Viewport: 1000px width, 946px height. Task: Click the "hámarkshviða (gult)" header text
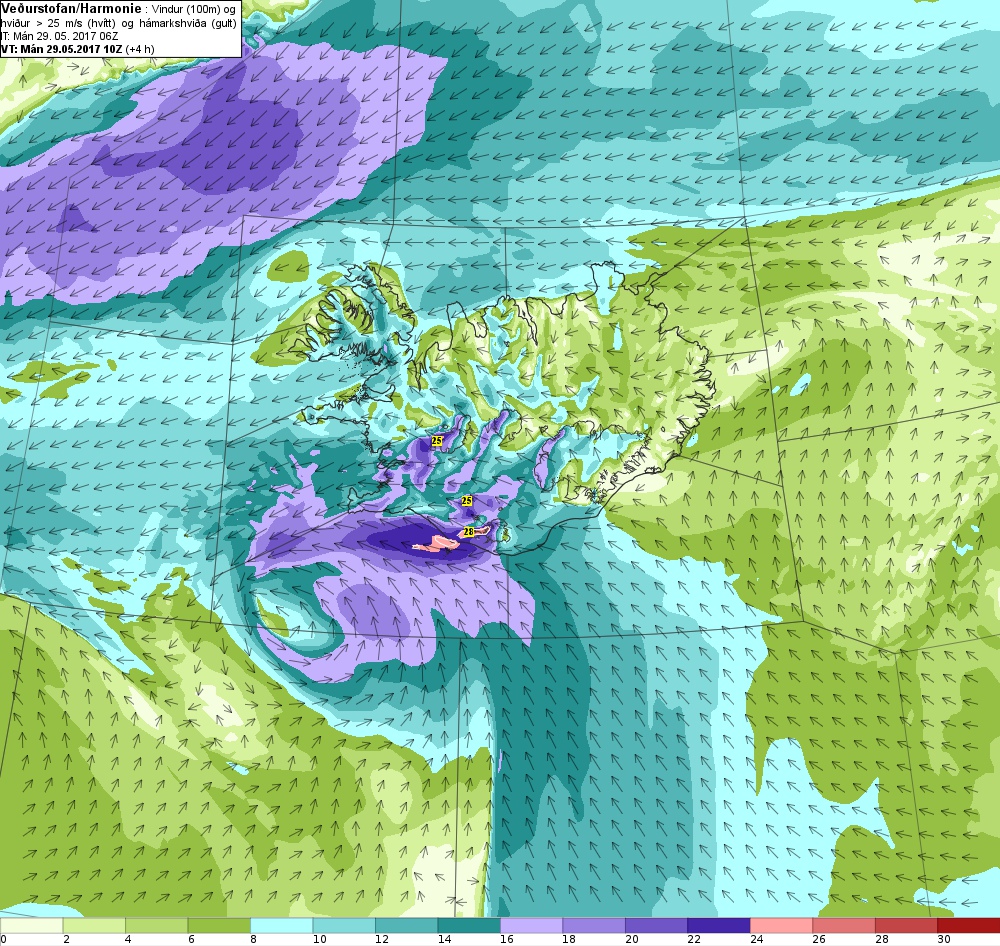[188, 23]
